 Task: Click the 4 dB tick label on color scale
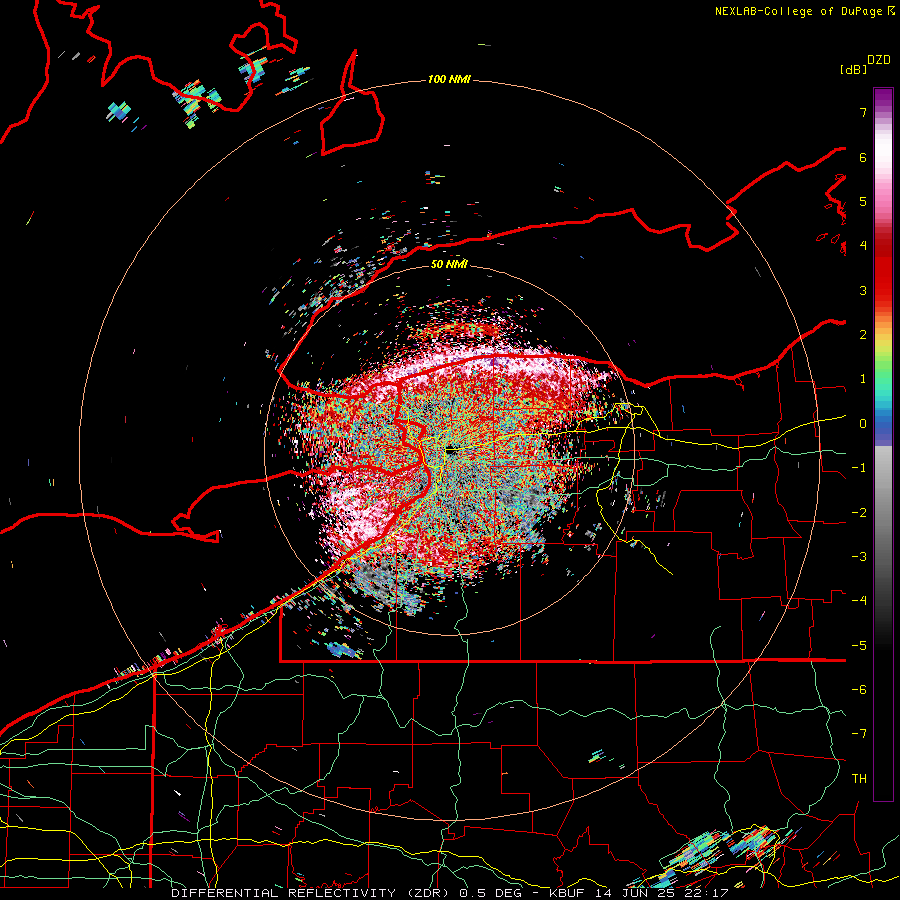pos(863,246)
